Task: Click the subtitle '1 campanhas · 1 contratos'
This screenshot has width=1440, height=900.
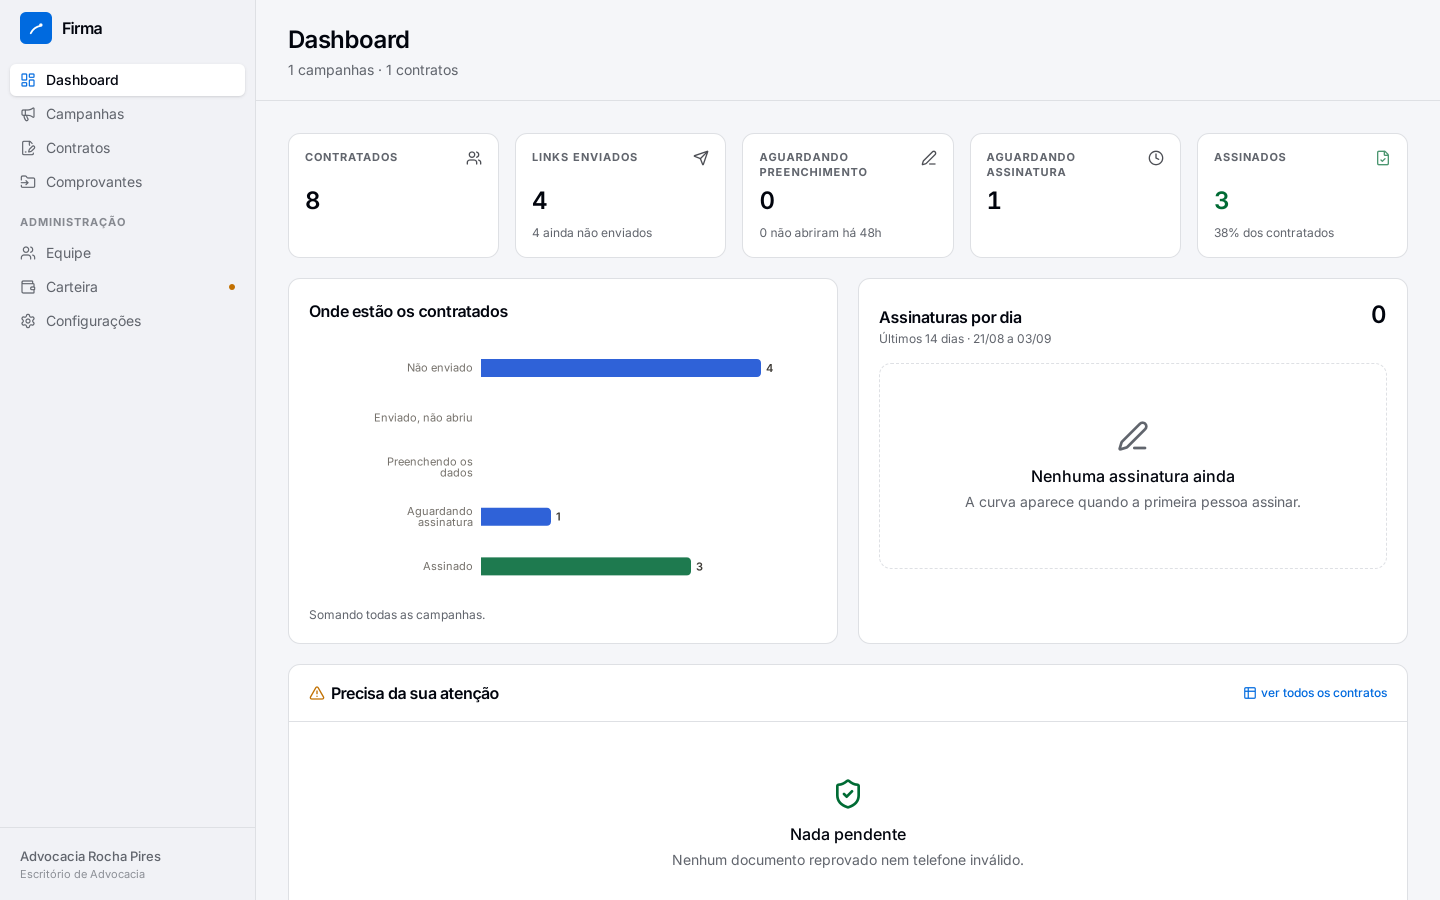Action: pos(373,70)
